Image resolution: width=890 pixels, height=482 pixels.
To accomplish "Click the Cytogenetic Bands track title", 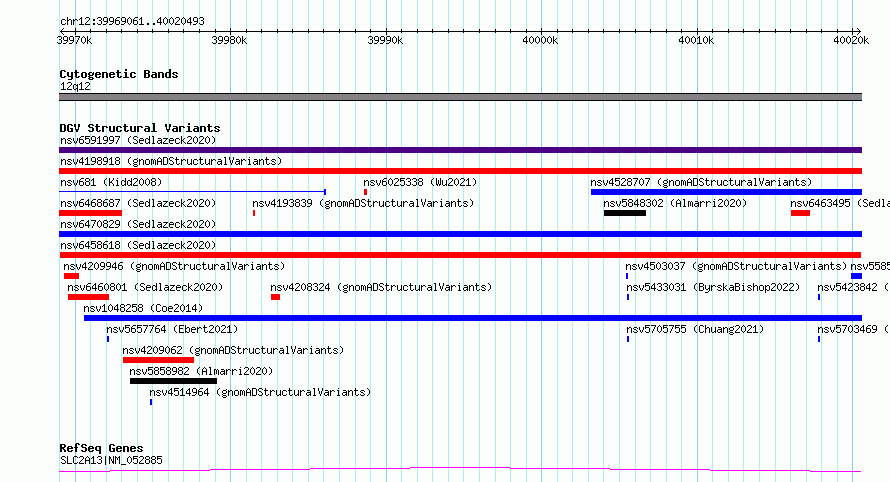I will point(119,74).
